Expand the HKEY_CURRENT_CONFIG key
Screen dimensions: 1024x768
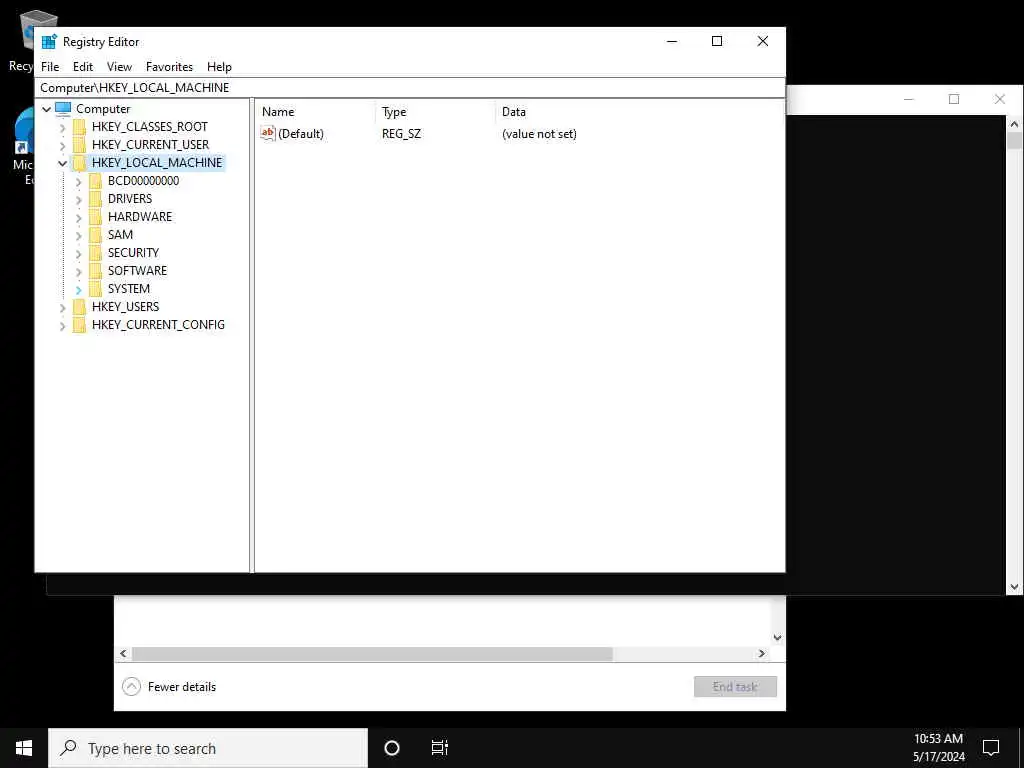click(63, 325)
